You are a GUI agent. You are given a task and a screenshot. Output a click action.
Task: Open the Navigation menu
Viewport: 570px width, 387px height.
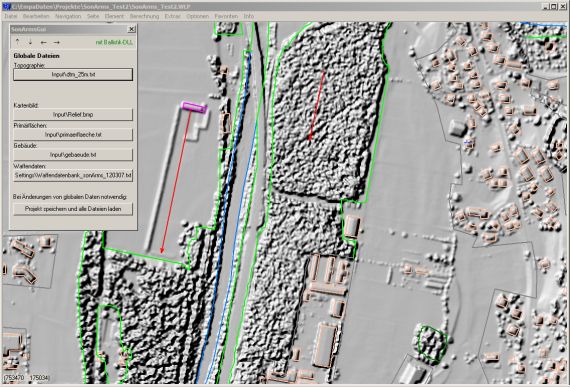point(68,16)
